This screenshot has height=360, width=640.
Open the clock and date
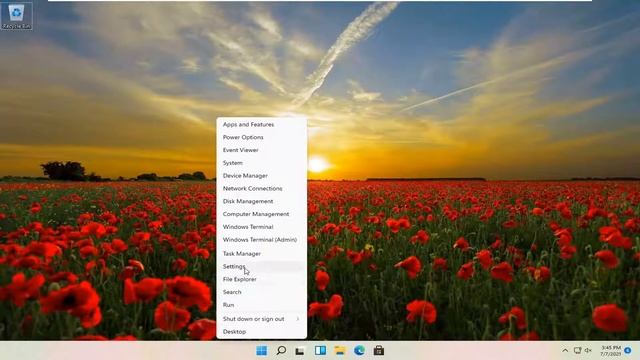(x=611, y=351)
